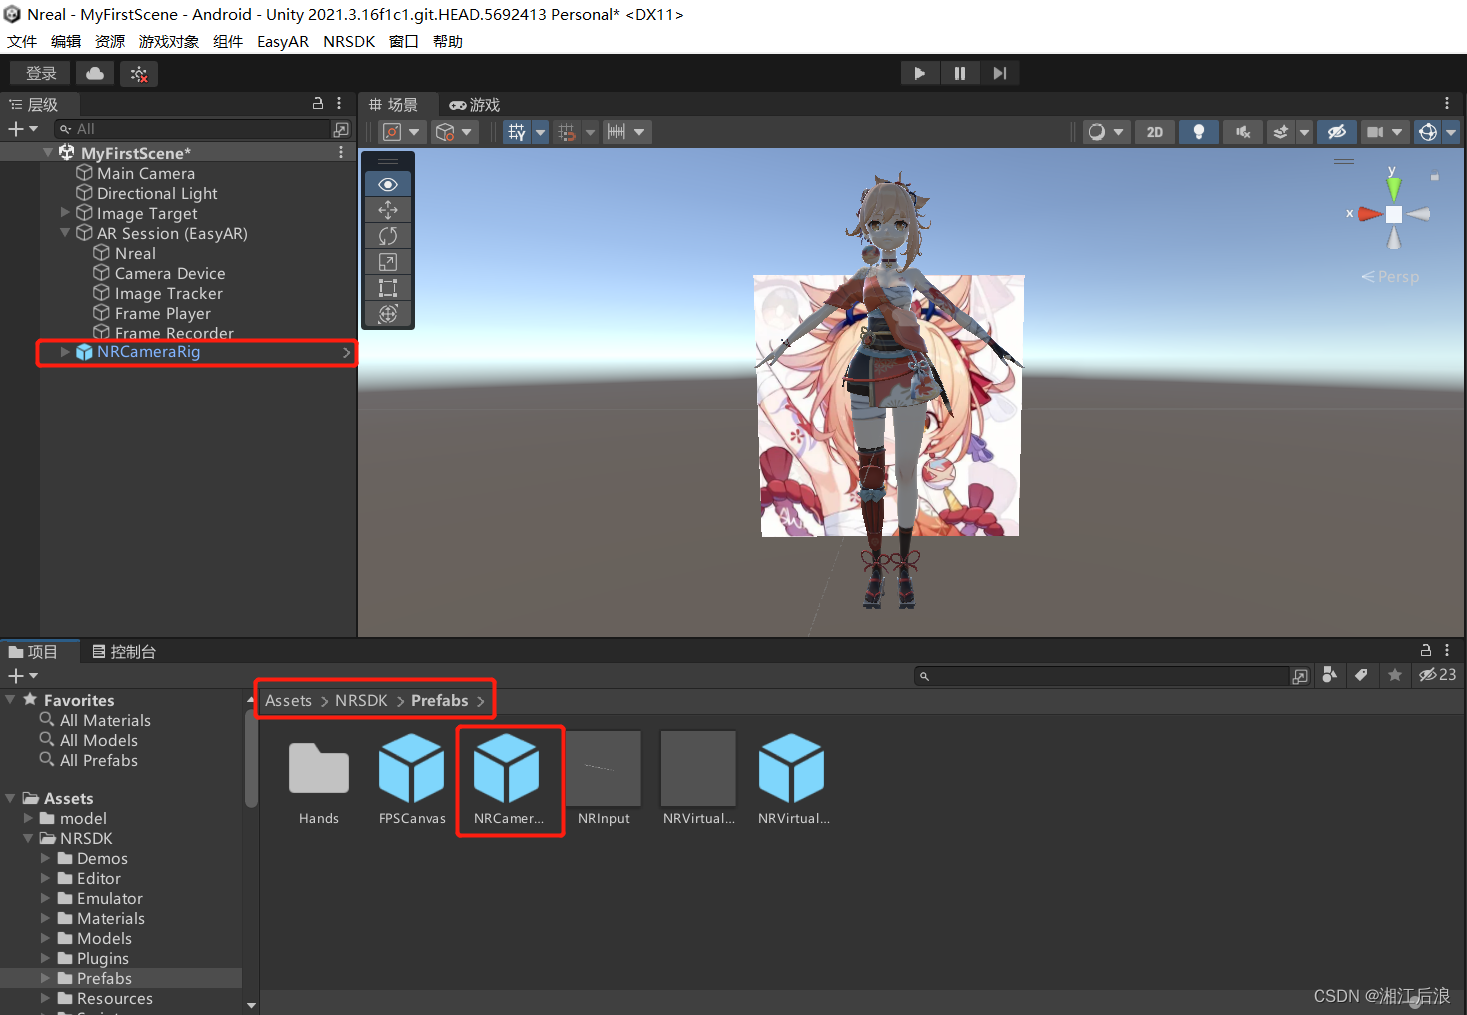Viewport: 1467px width, 1015px height.
Task: Switch to the 游戏 tab
Action: [474, 105]
